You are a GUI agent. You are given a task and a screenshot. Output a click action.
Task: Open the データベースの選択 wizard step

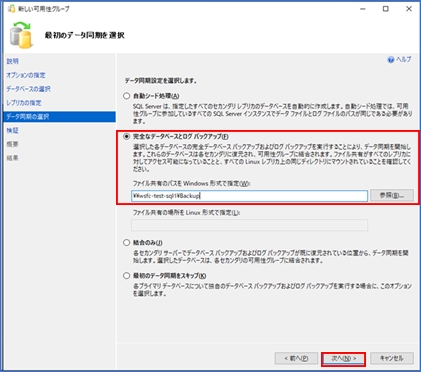[x=28, y=89]
